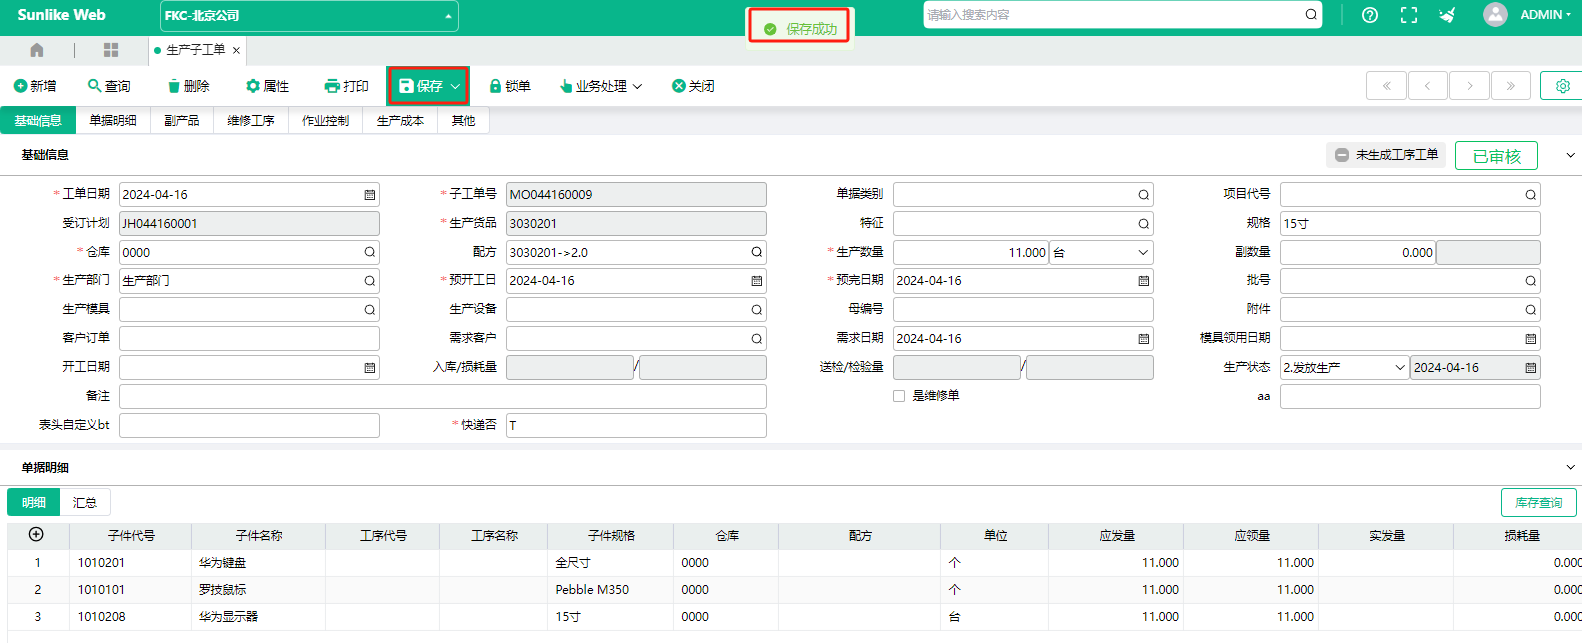
Task: Open the home page icon tab
Action: [37, 50]
